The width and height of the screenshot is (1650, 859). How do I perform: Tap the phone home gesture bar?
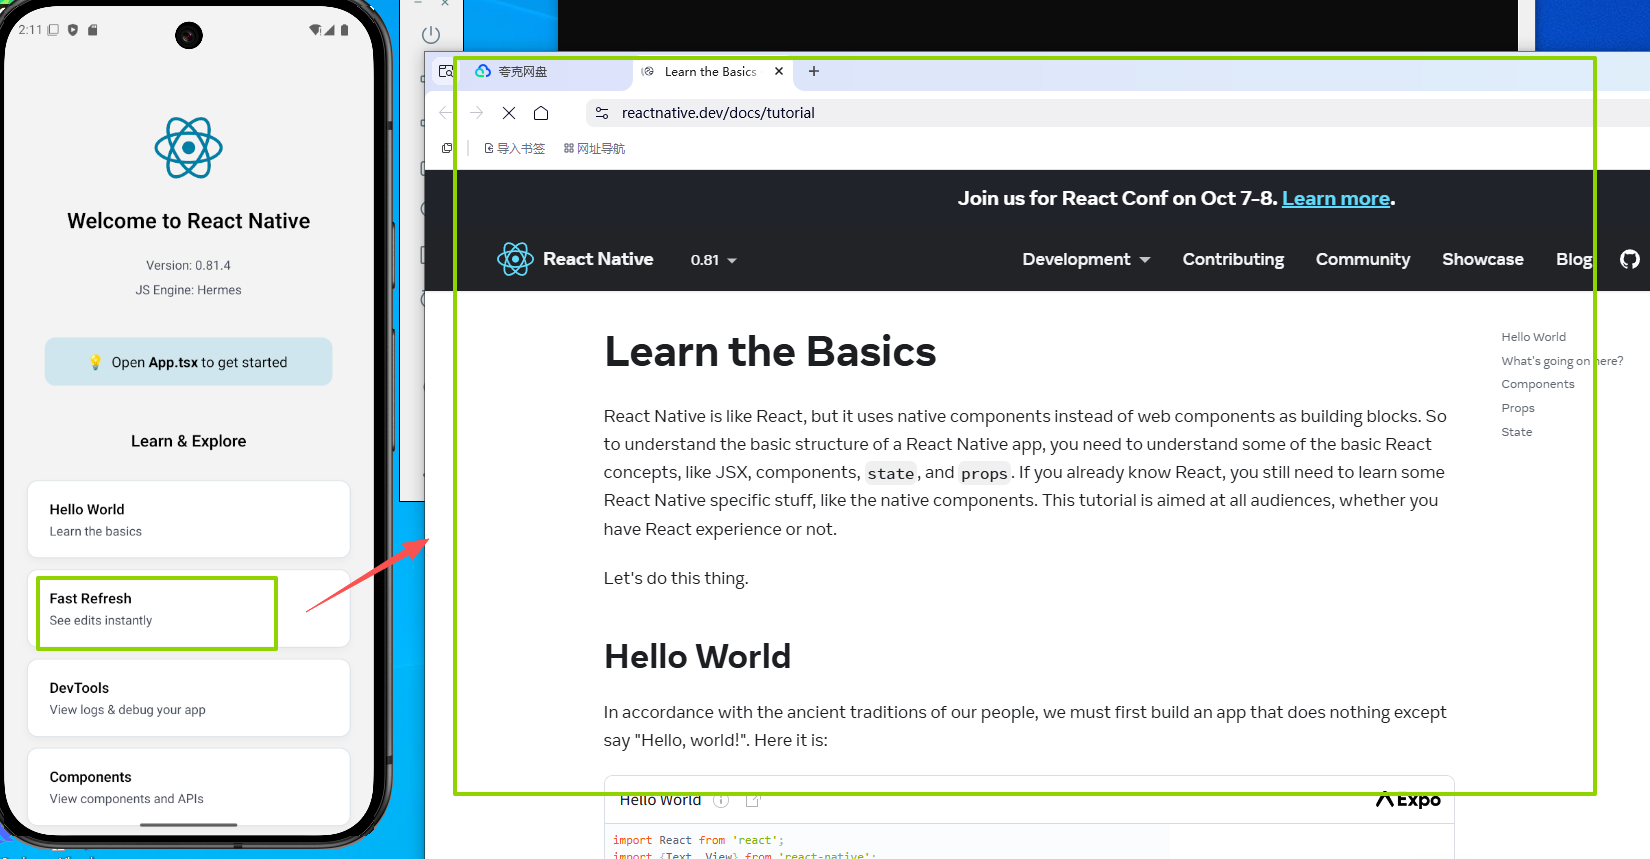(x=188, y=825)
